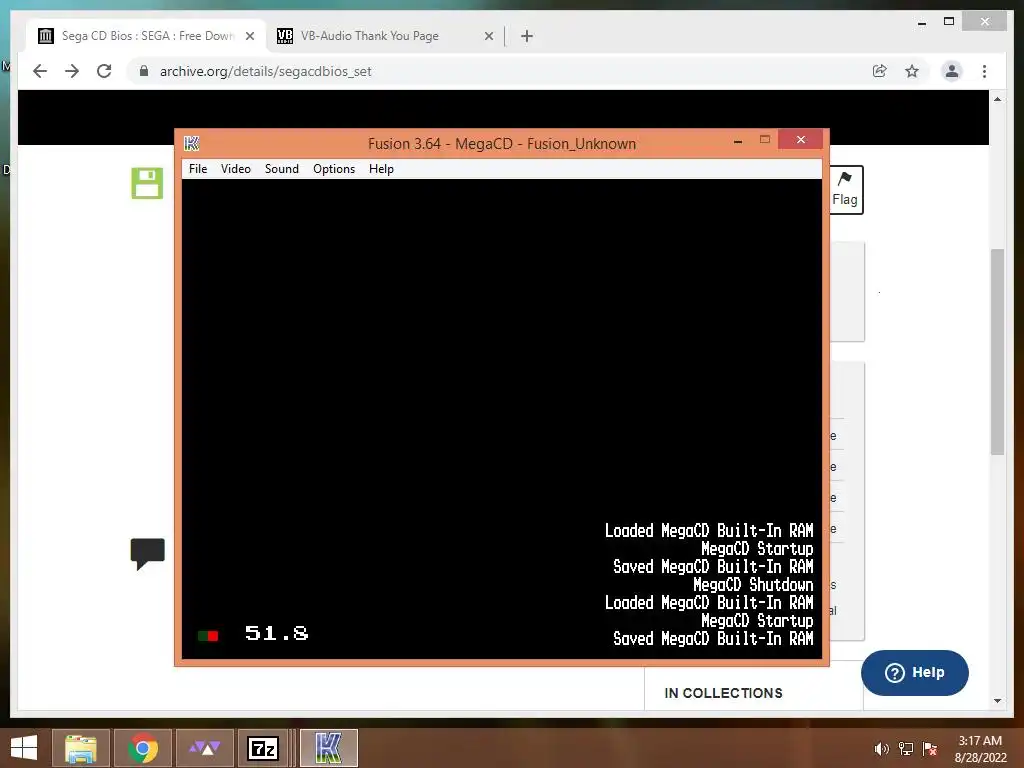1024x768 pixels.
Task: Reload the archive.org page
Action: pyautogui.click(x=104, y=71)
